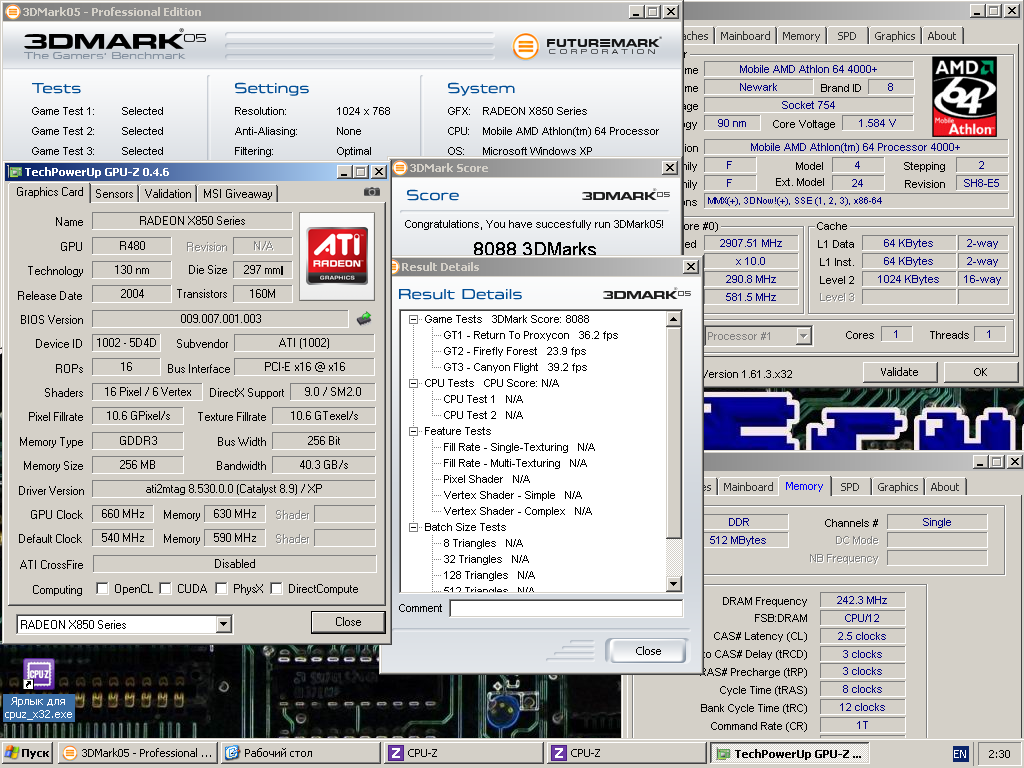Select GT1 - Return To Proxycon row
The image size is (1024, 768).
tap(530, 335)
